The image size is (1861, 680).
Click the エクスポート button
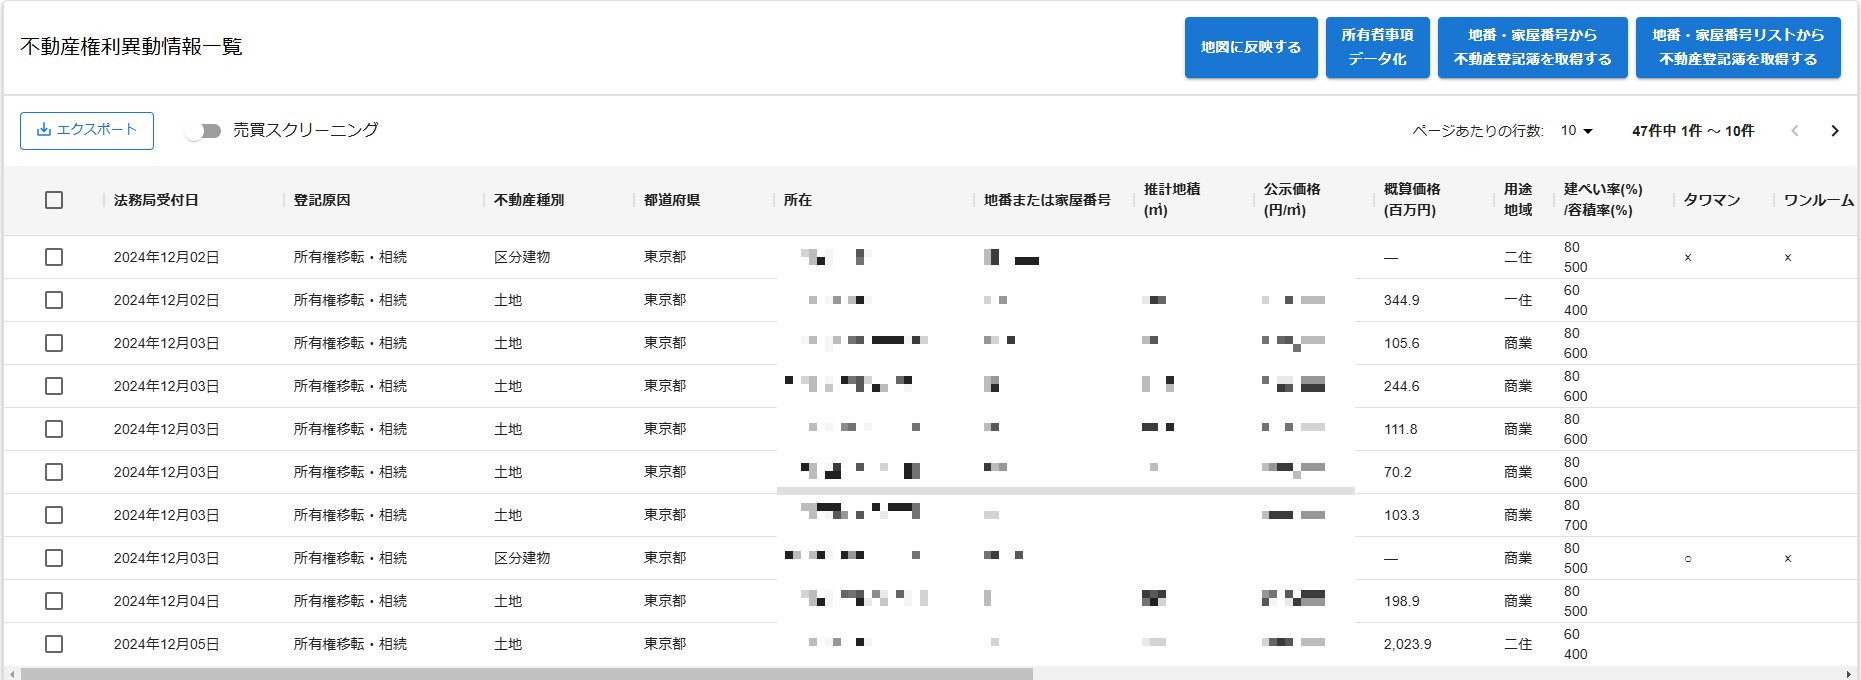point(87,131)
